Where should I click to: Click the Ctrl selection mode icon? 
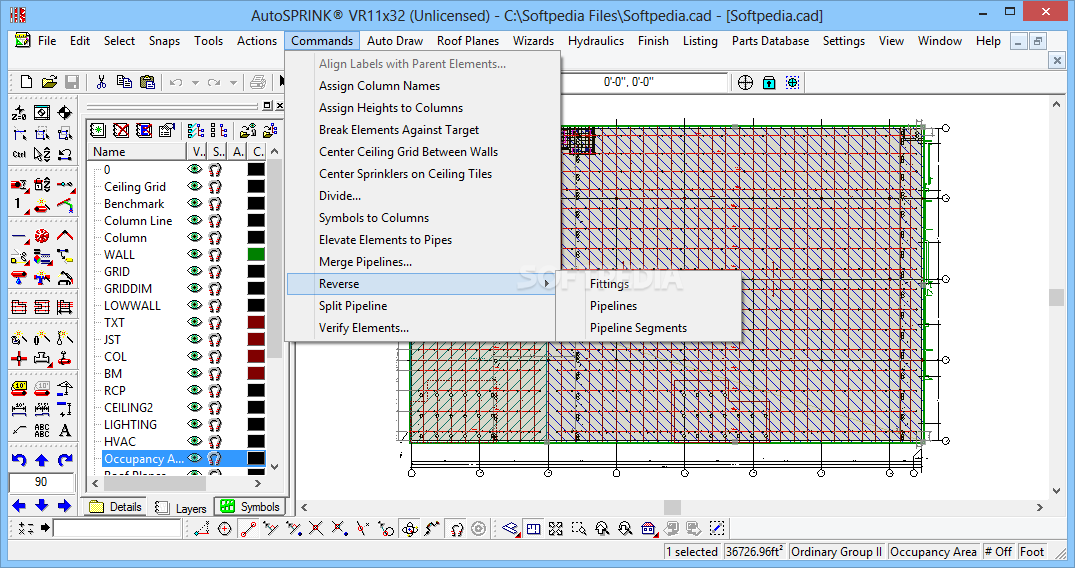coord(19,154)
